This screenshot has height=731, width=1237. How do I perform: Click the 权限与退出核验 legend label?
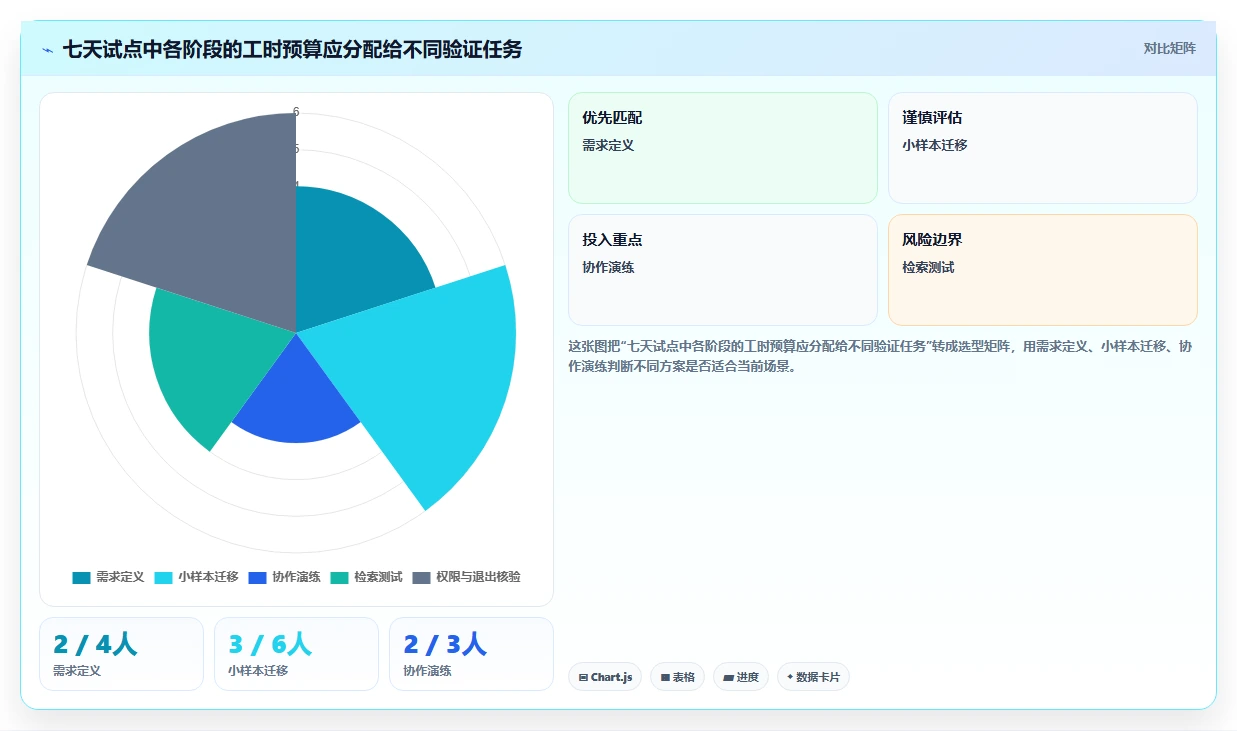coord(478,577)
